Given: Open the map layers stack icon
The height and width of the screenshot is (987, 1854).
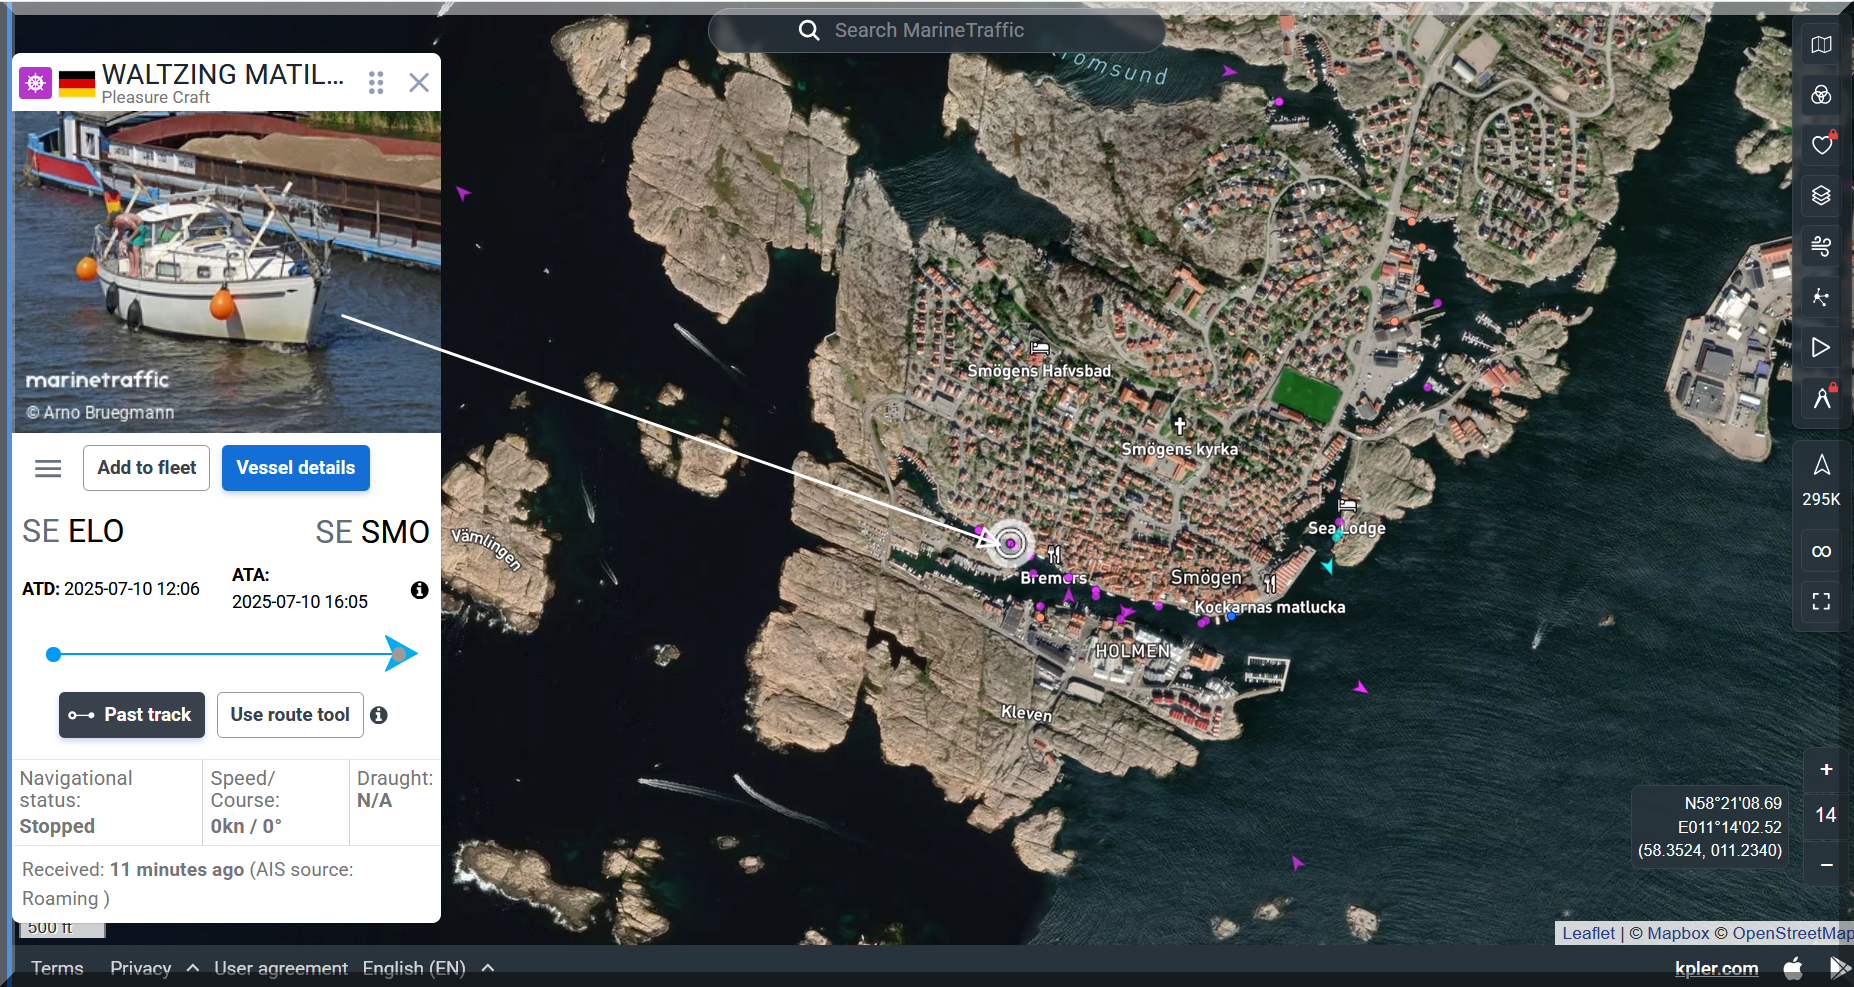Looking at the screenshot, I should coord(1821,196).
